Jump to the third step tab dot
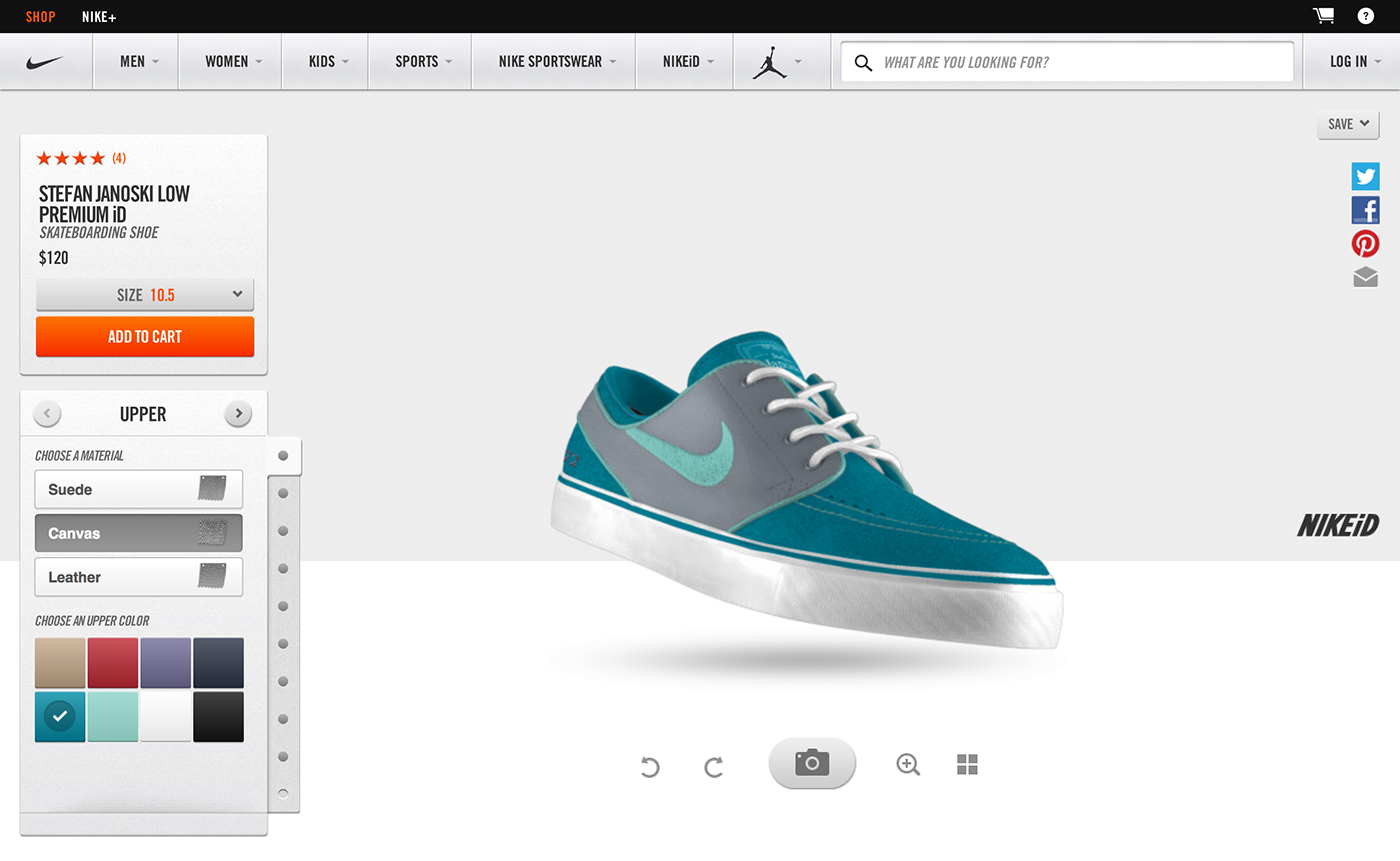The height and width of the screenshot is (861, 1400). tap(283, 531)
